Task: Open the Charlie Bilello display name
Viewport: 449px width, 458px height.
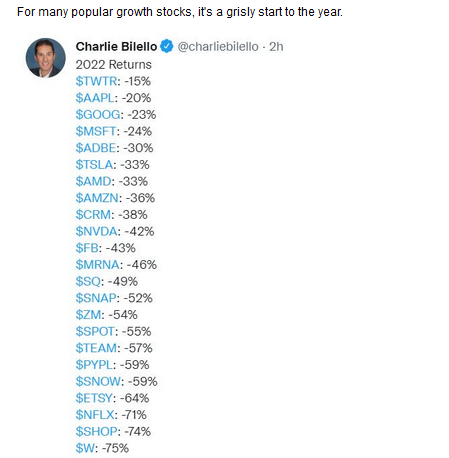Action: click(x=116, y=47)
